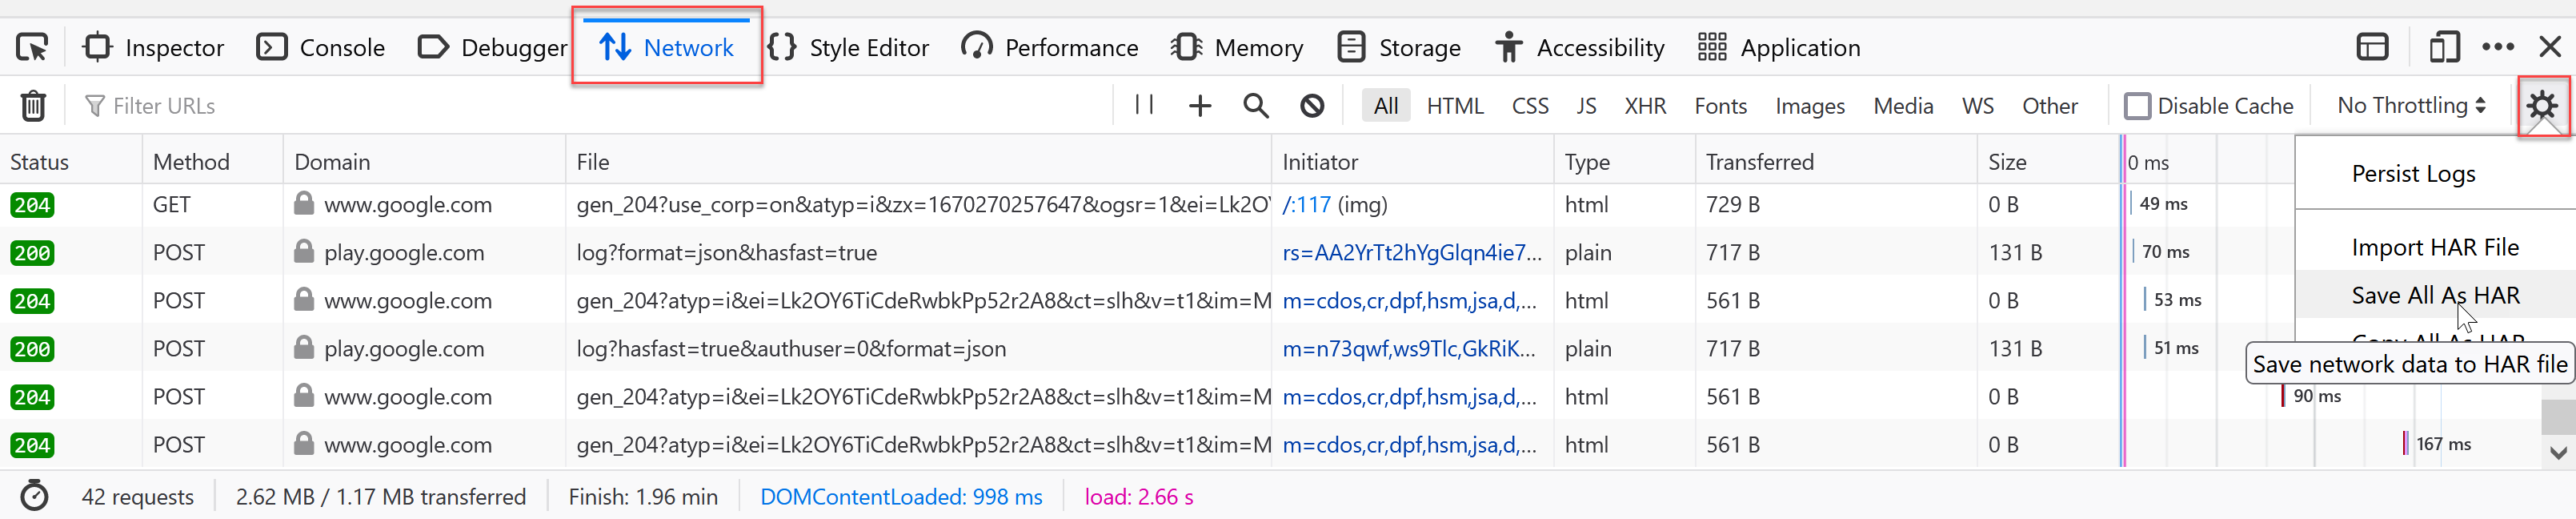Select the Network tab
Viewport: 2576px width, 519px height.
667,47
